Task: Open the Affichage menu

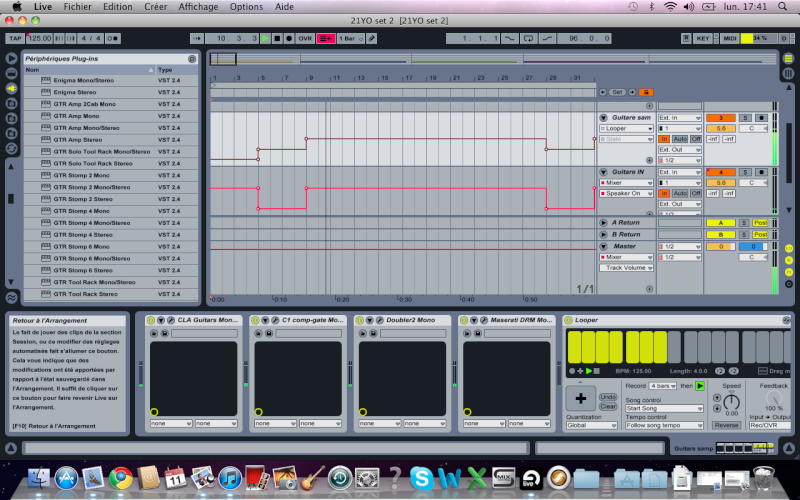Action: (x=198, y=6)
